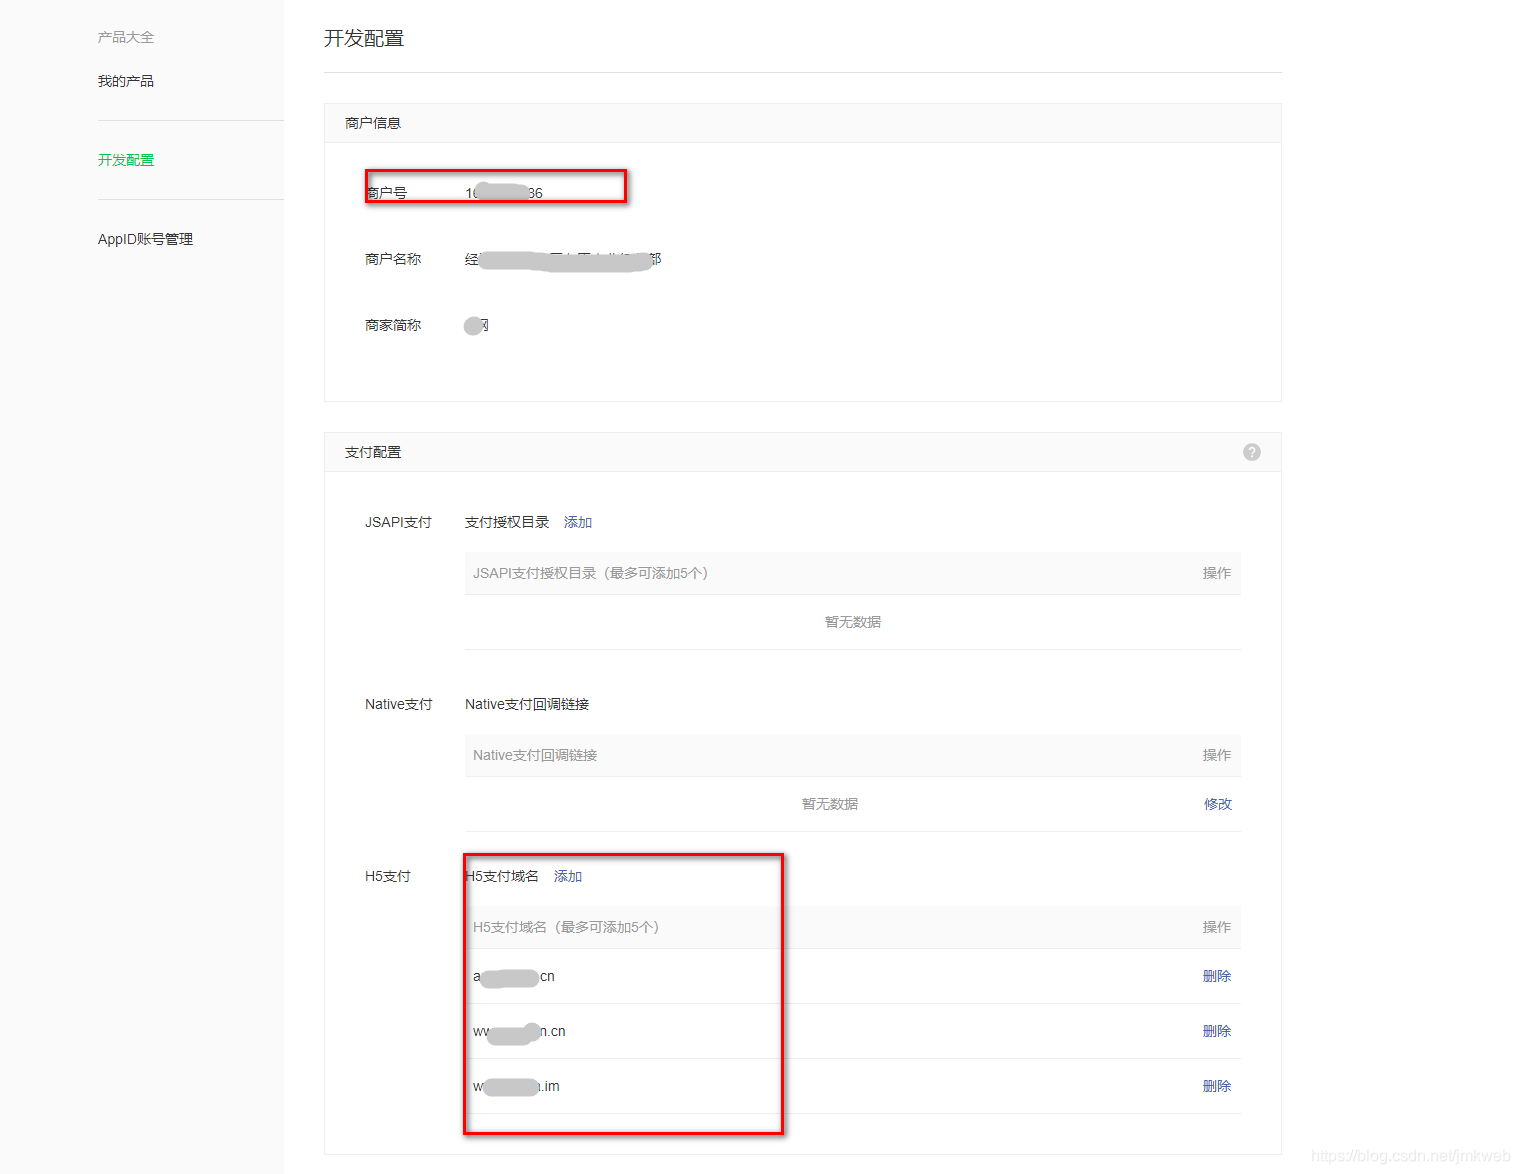Click the 商户信息 section header
Image resolution: width=1520 pixels, height=1174 pixels.
click(373, 123)
